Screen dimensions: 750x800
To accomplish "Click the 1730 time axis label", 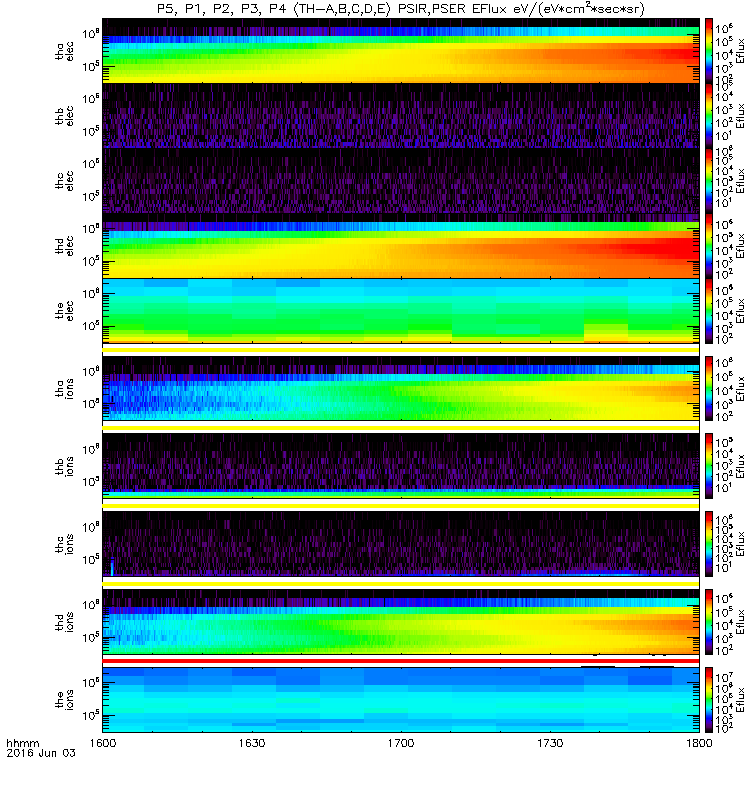I will pos(550,743).
